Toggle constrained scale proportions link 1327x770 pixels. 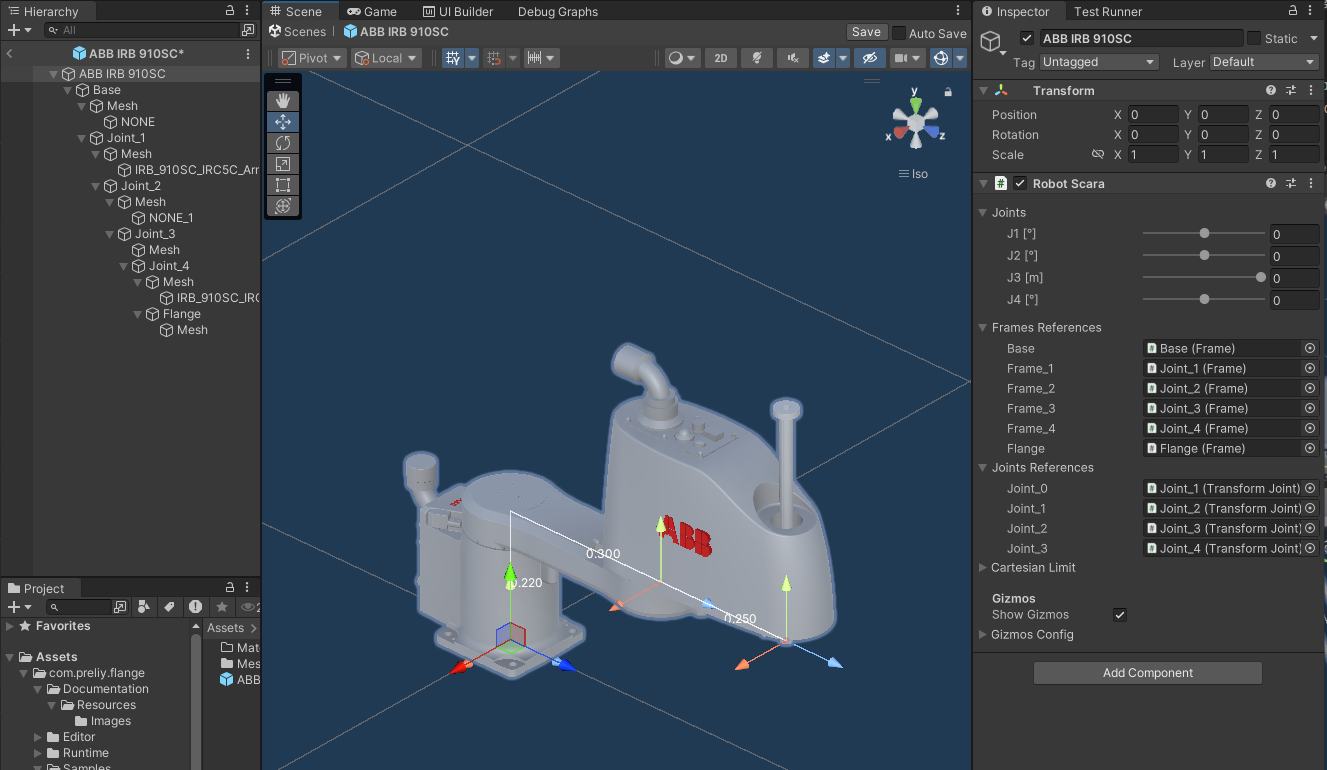(1098, 155)
